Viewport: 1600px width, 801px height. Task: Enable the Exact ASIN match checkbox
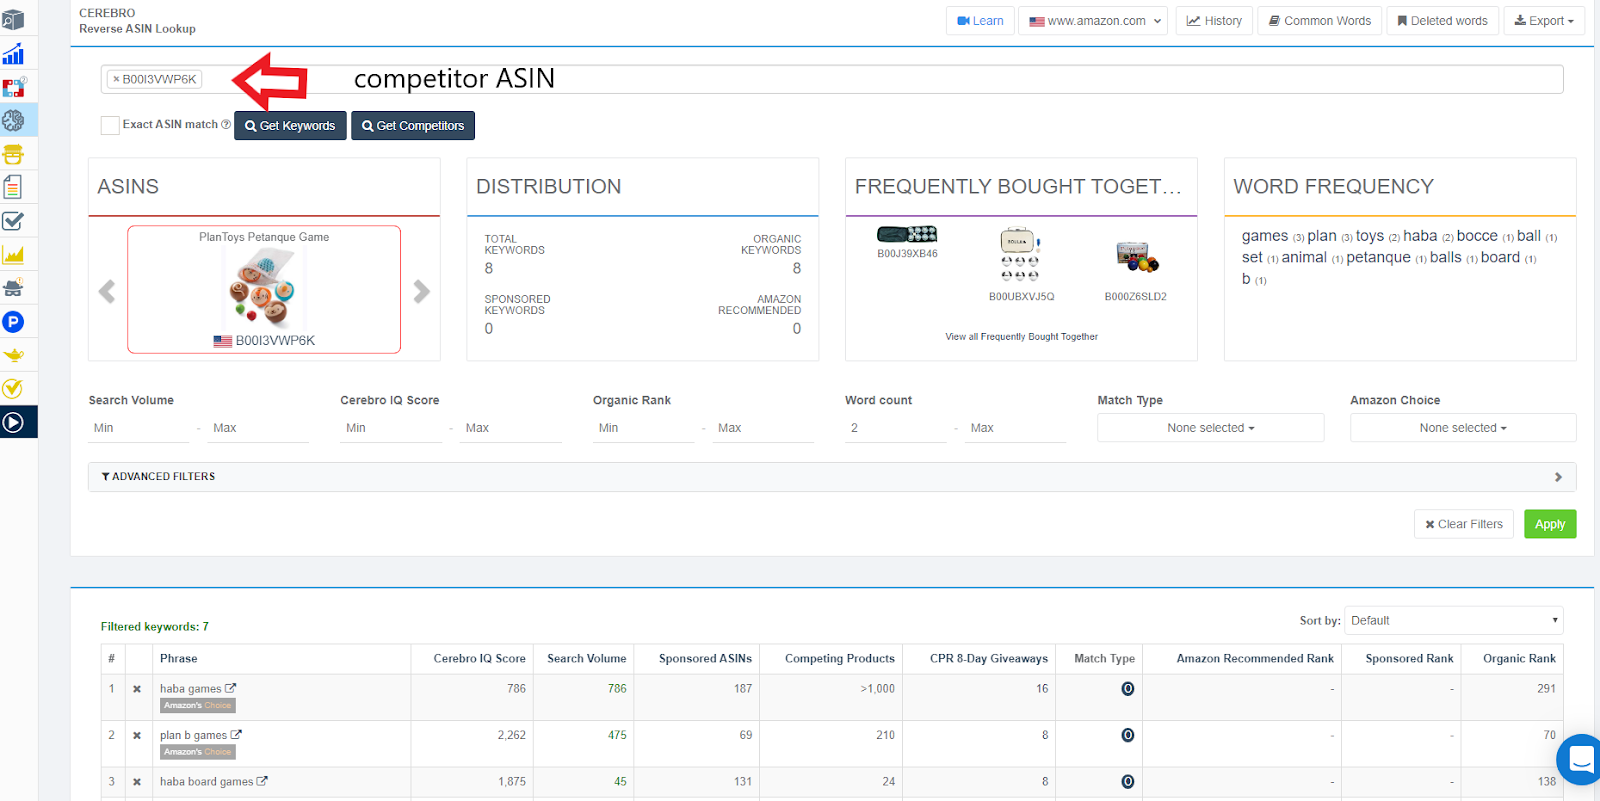(x=110, y=125)
